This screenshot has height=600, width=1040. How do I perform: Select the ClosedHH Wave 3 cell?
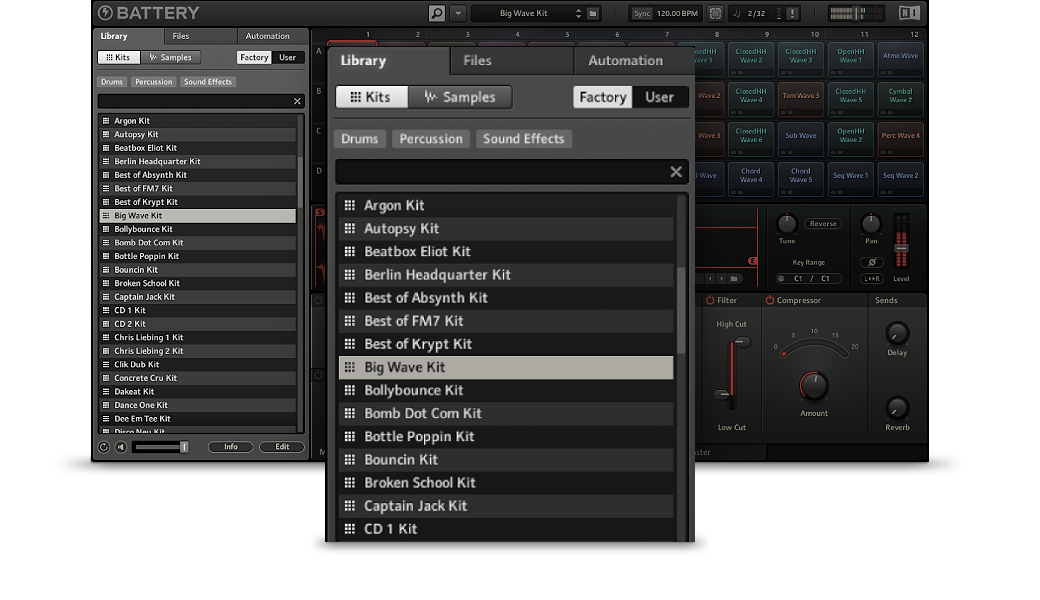pyautogui.click(x=801, y=59)
